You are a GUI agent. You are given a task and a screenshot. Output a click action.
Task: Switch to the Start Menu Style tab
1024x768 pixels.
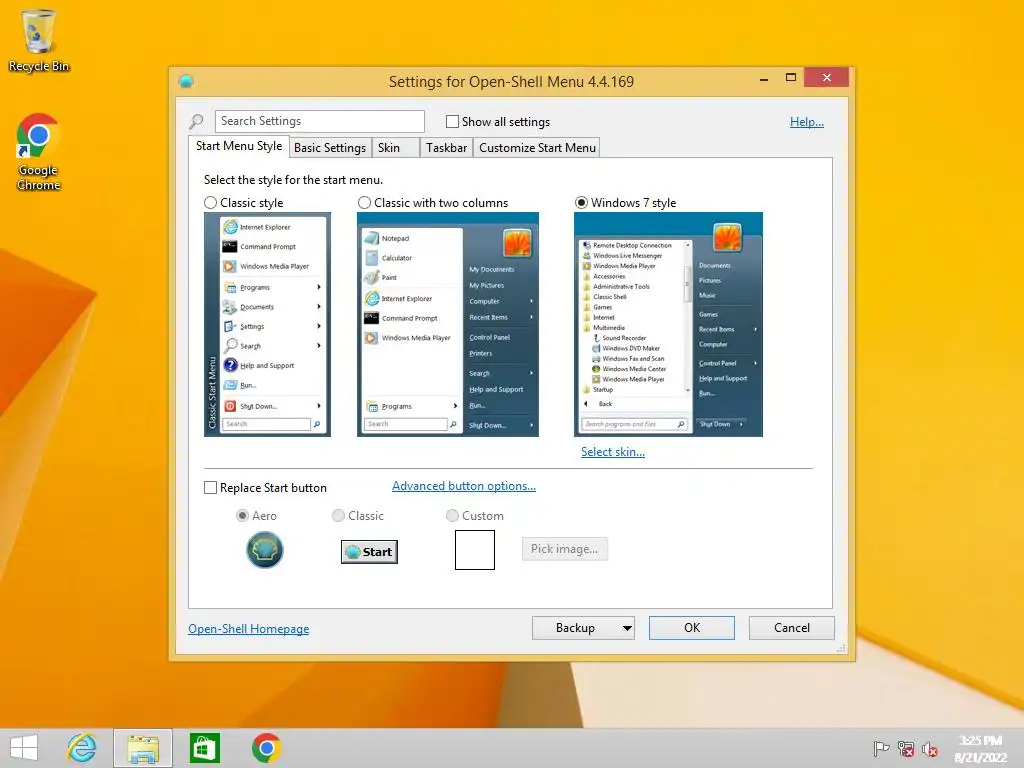click(239, 146)
